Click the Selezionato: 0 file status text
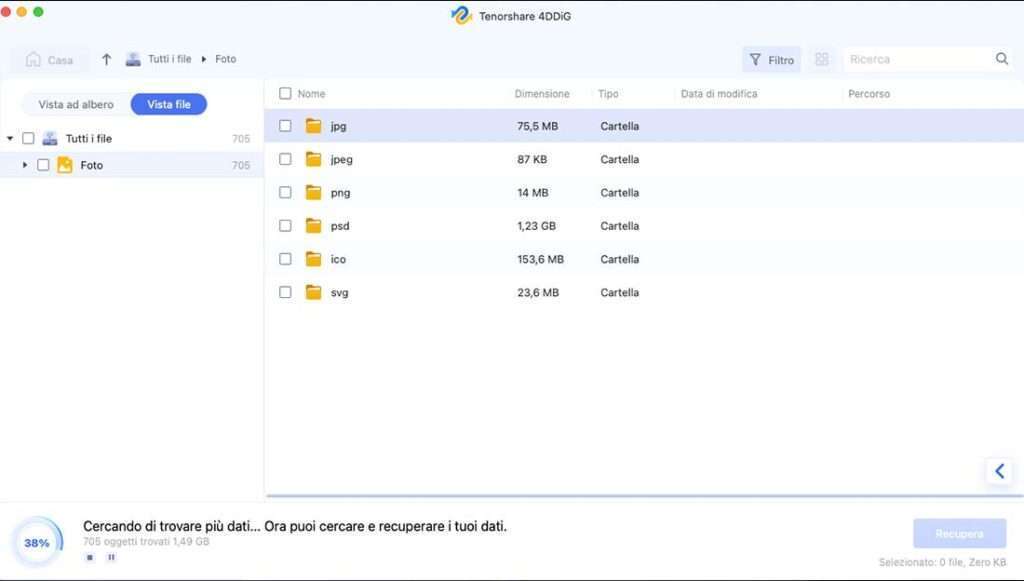The height and width of the screenshot is (581, 1024). coord(942,562)
